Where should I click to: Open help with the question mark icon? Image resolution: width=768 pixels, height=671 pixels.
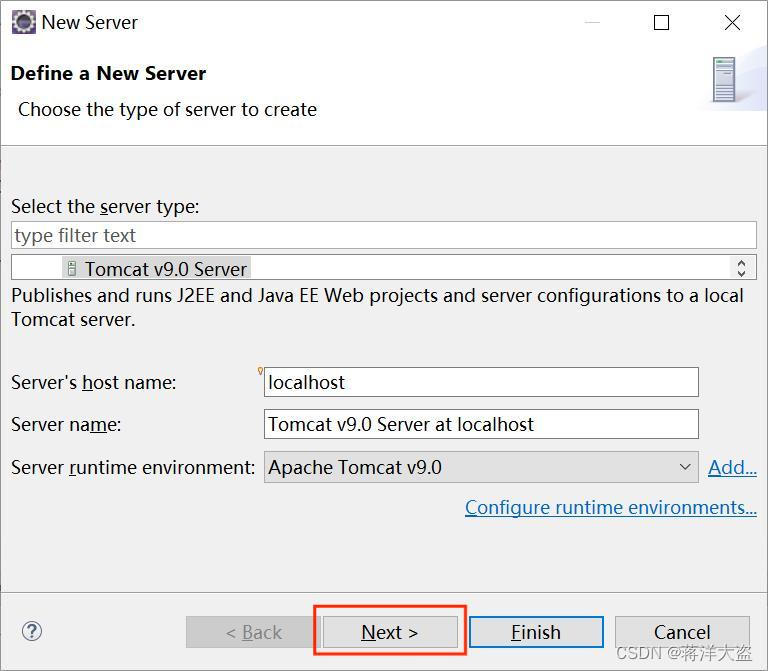coord(32,631)
